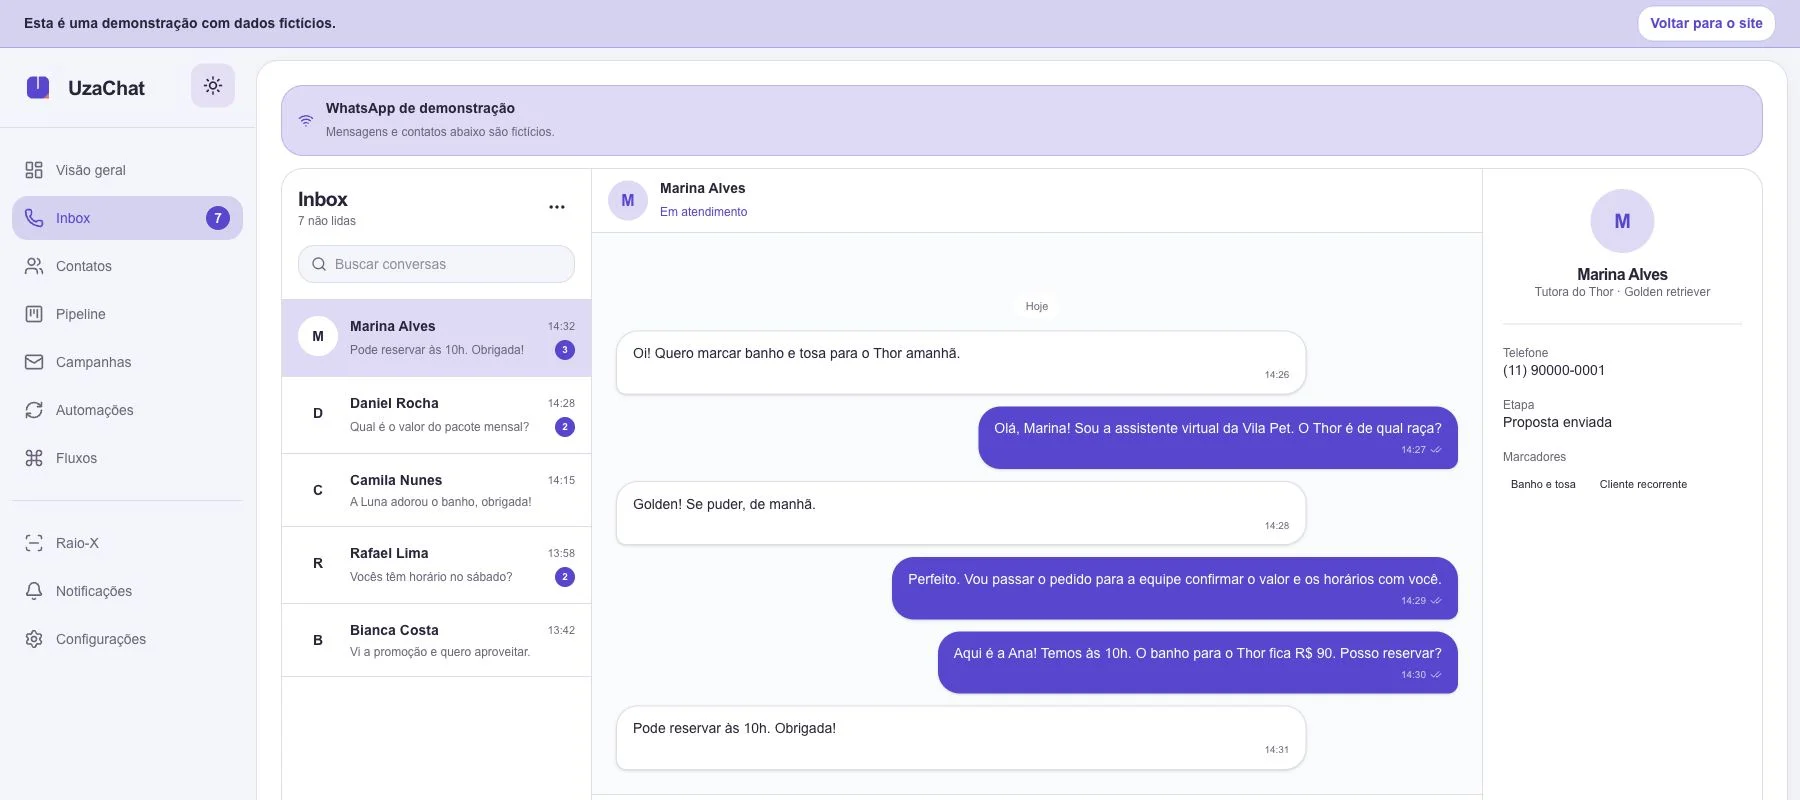1800x800 pixels.
Task: Open the Rafael Lima conversation
Action: tap(436, 565)
